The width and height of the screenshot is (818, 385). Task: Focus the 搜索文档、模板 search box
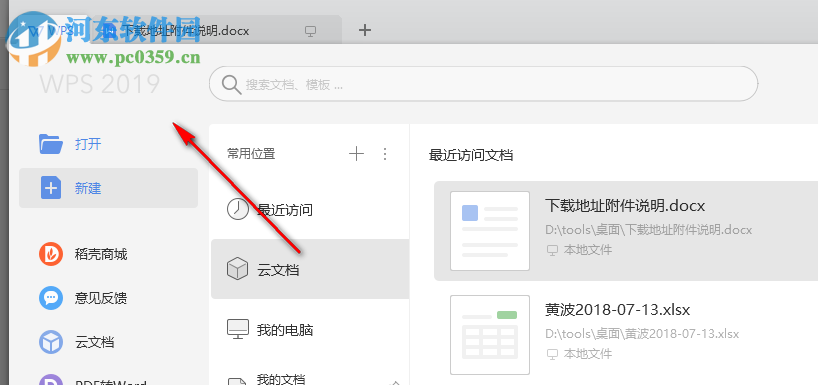[484, 84]
